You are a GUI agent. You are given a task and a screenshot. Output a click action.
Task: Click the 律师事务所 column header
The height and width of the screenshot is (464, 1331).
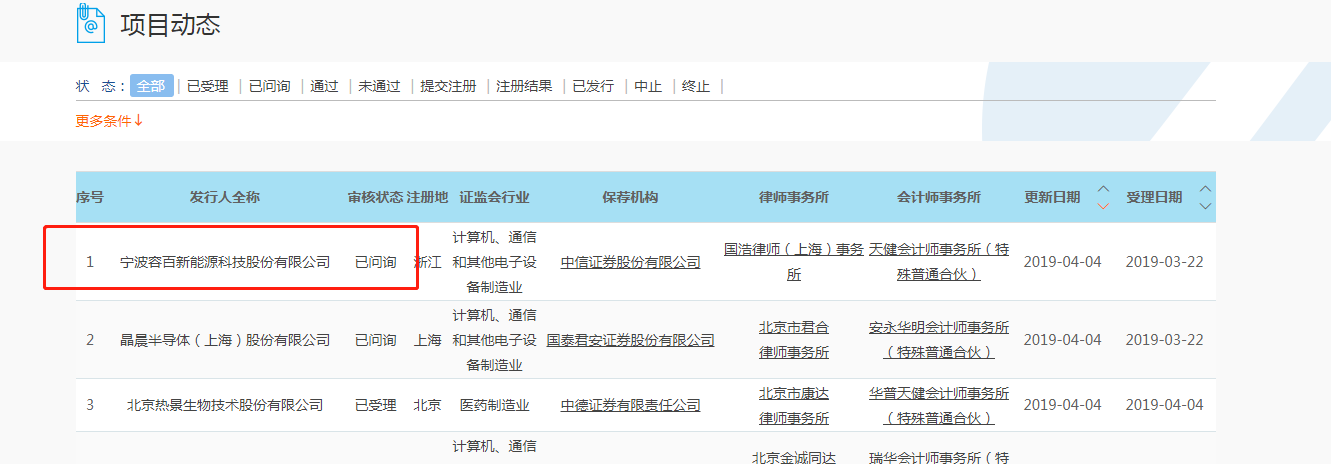coord(794,197)
